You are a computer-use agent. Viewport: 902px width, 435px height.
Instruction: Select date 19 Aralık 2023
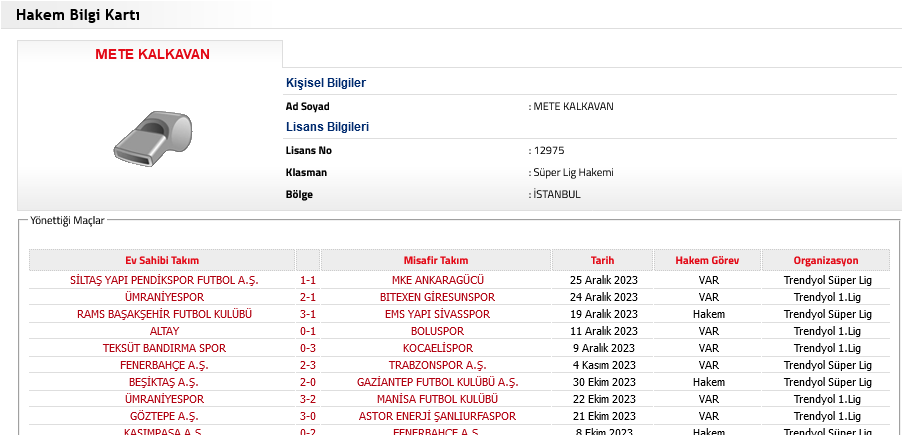click(x=603, y=315)
